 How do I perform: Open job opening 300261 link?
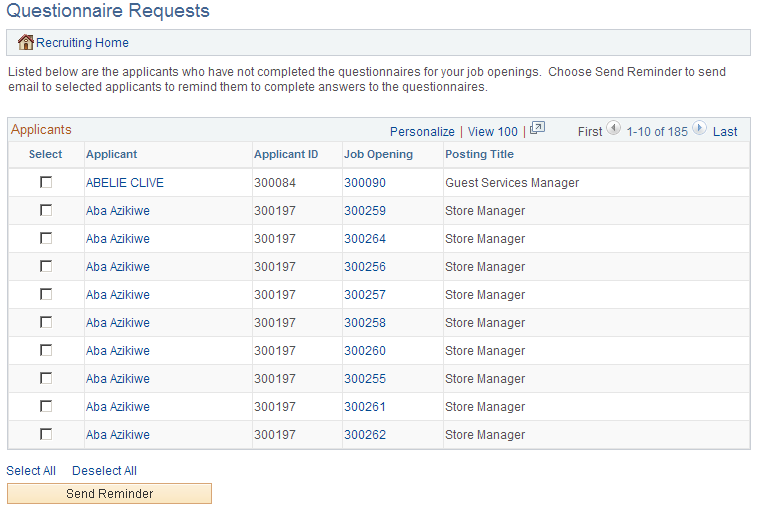[x=365, y=407]
